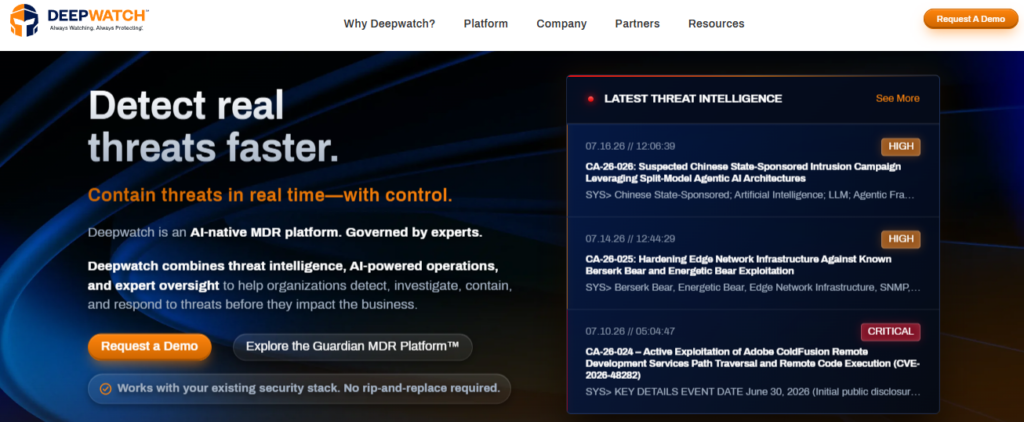
Task: Click See More threat intelligence link
Action: tap(897, 99)
